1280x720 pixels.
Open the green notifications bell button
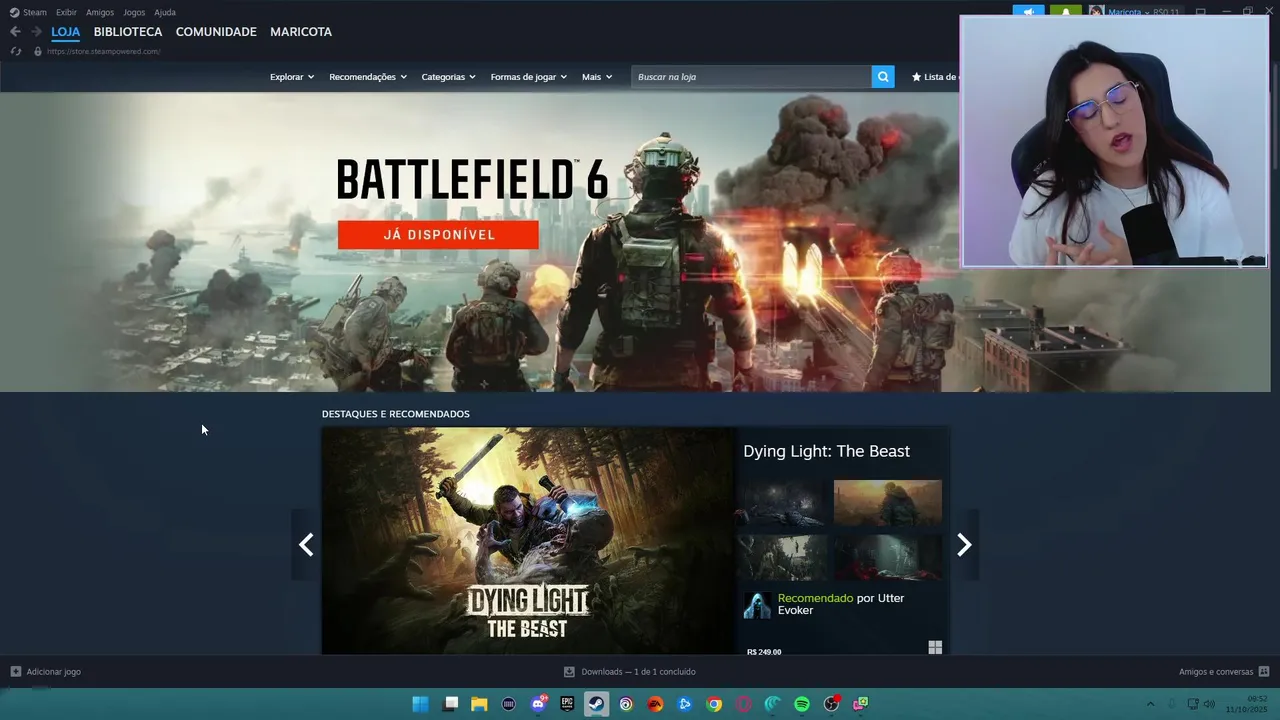[x=1065, y=12]
